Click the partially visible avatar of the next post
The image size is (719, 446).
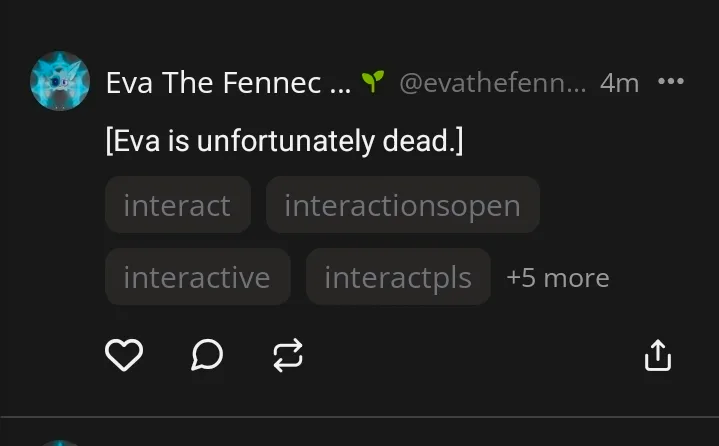click(x=60, y=442)
